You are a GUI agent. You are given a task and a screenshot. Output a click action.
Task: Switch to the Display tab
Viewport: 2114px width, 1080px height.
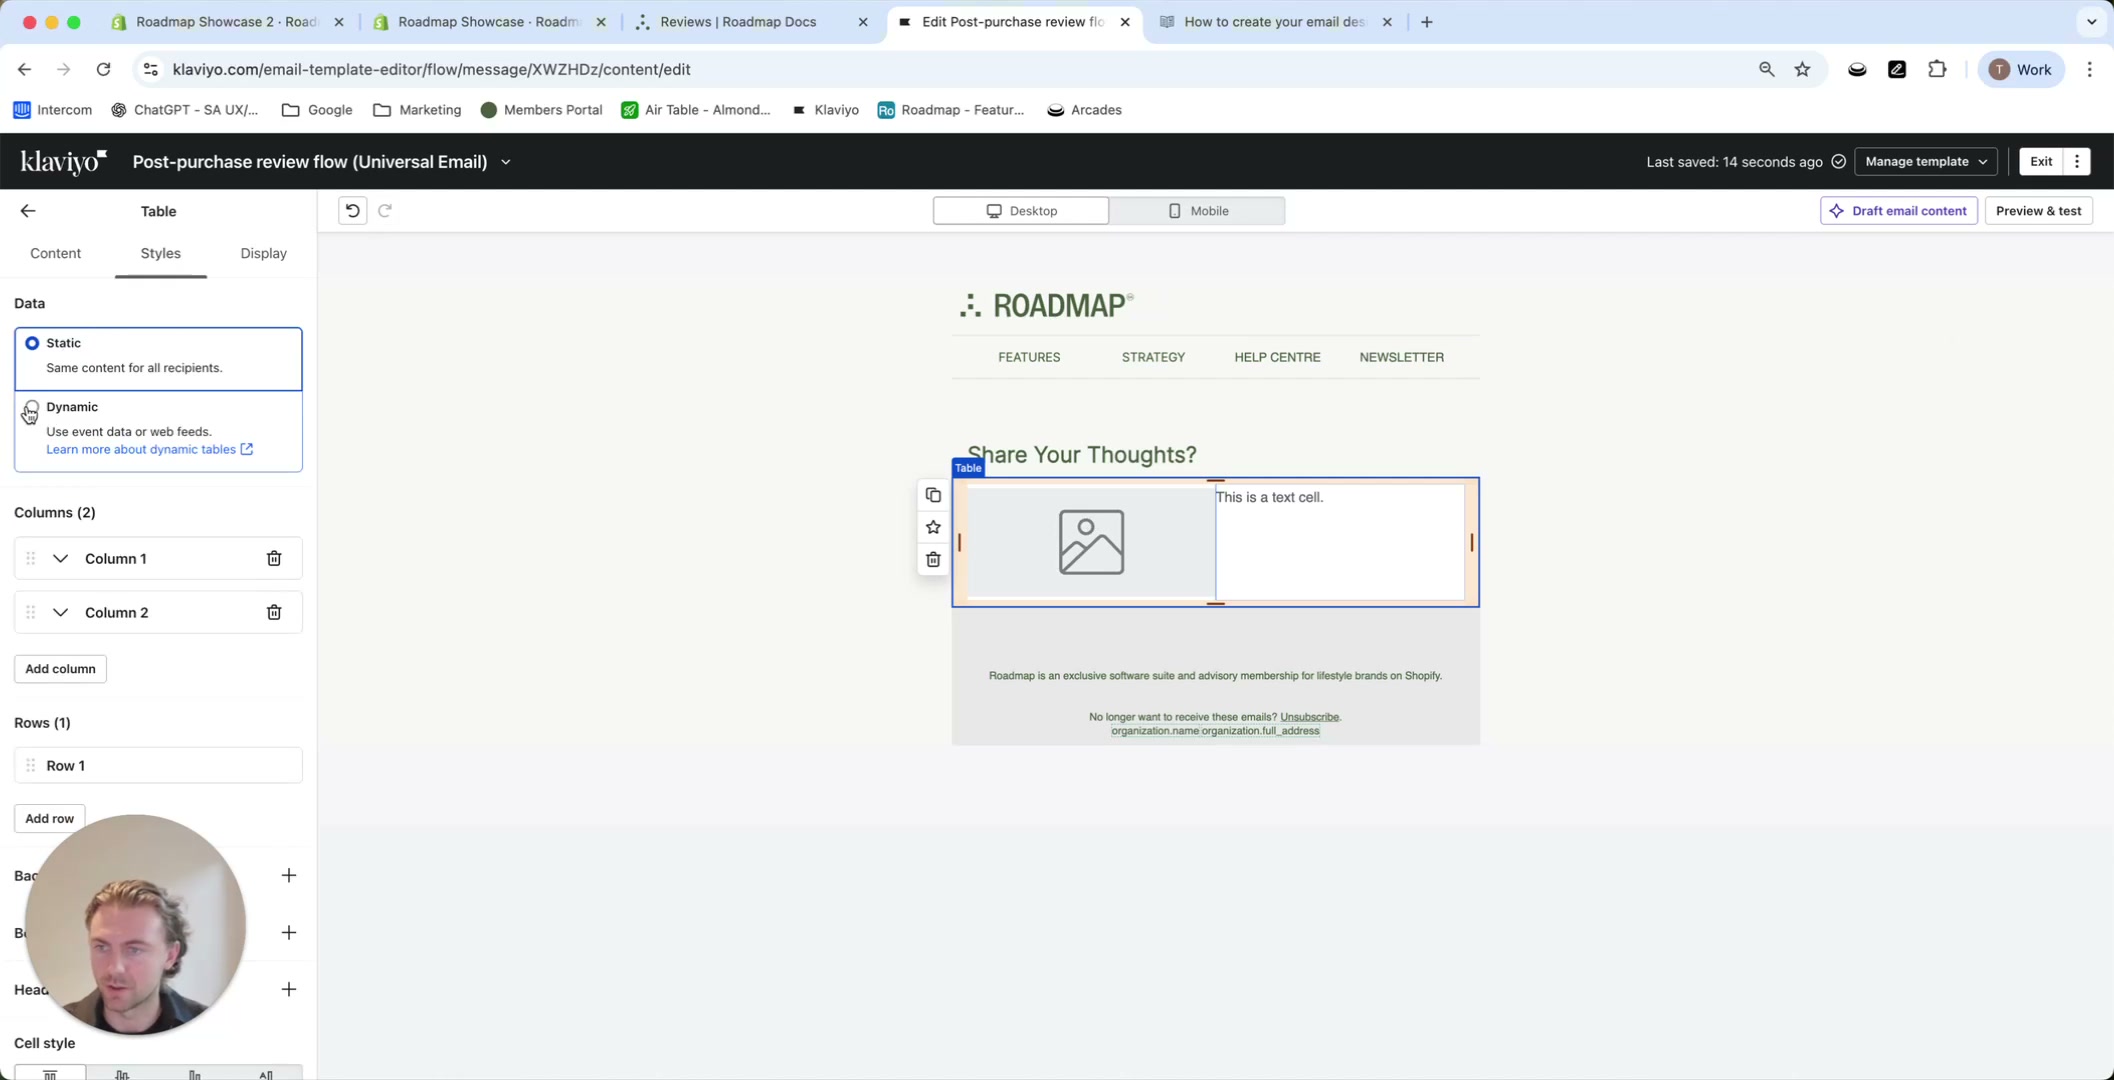(x=262, y=253)
